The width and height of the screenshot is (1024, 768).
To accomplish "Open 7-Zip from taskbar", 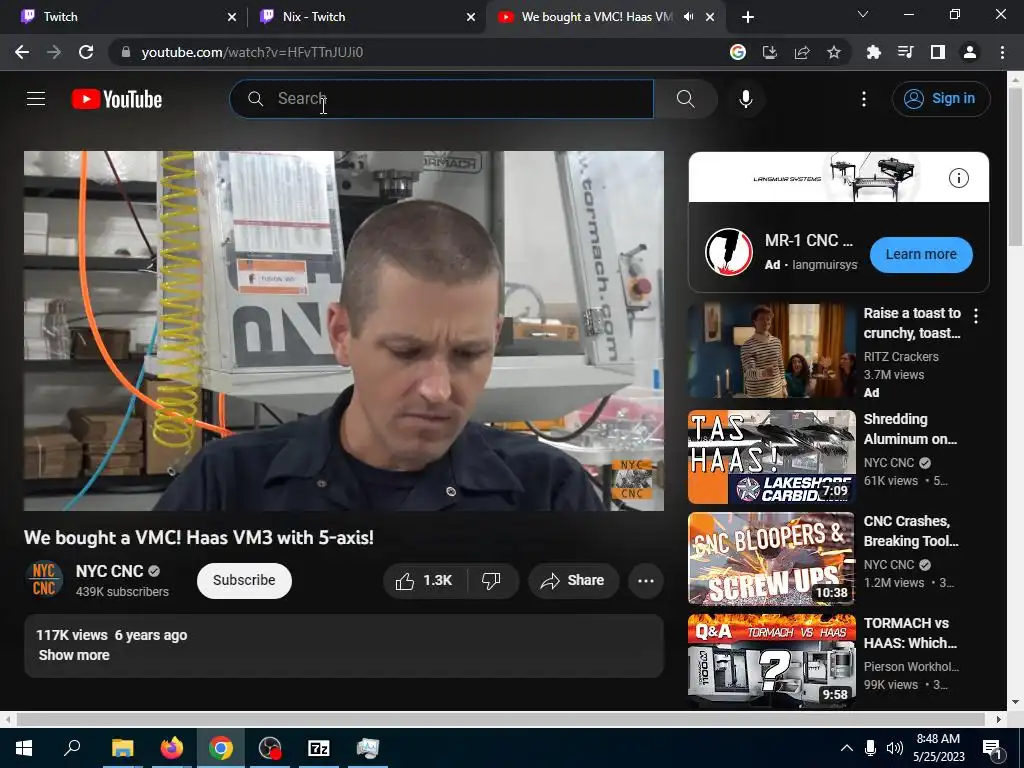I will coord(319,748).
